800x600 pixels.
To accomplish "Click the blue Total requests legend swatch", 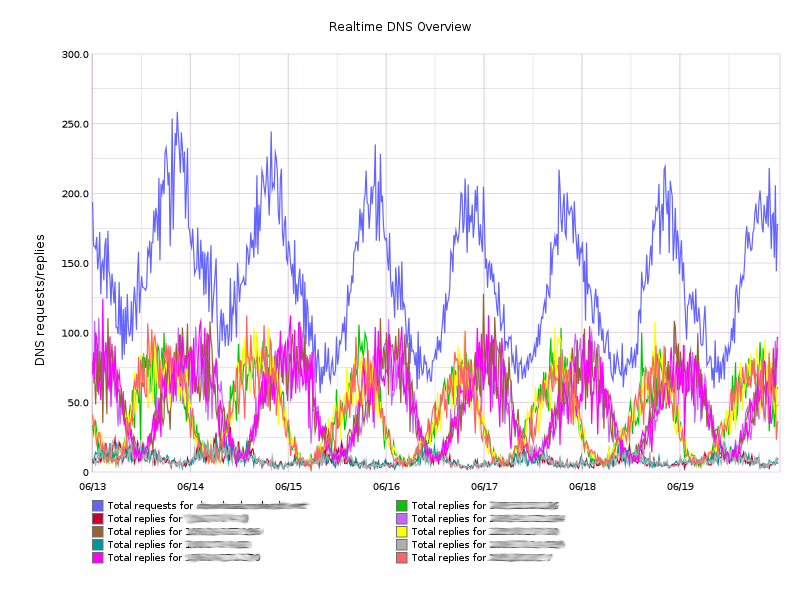I will coord(97,506).
